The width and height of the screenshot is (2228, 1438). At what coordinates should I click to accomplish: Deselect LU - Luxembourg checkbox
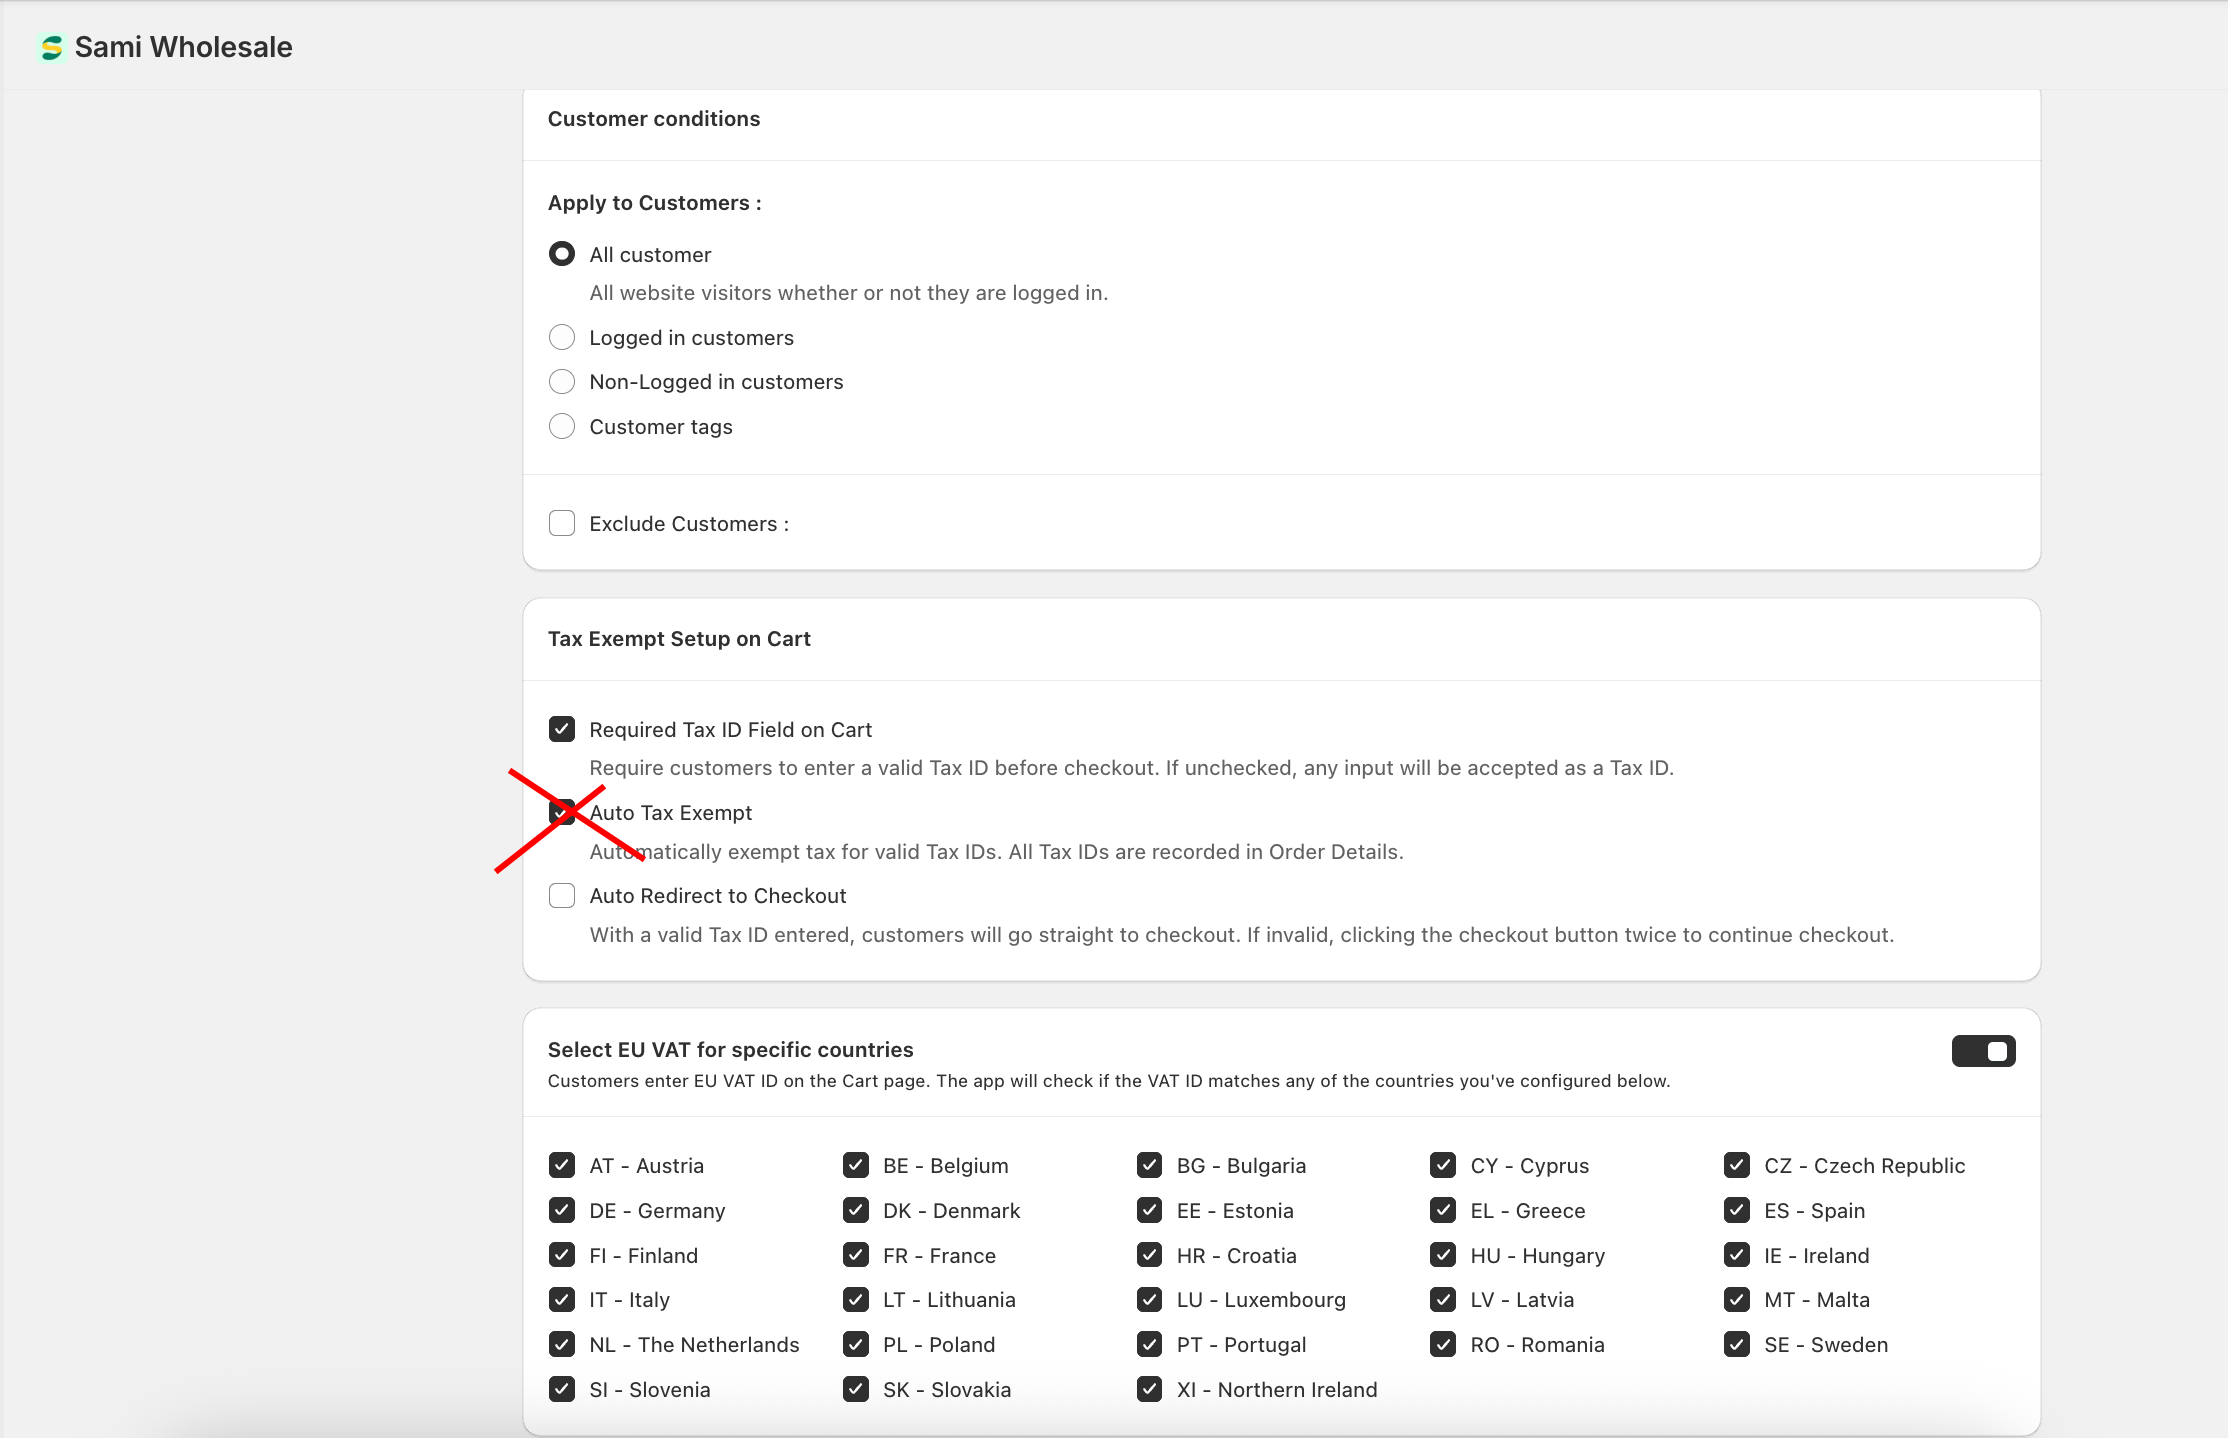coord(1150,1300)
